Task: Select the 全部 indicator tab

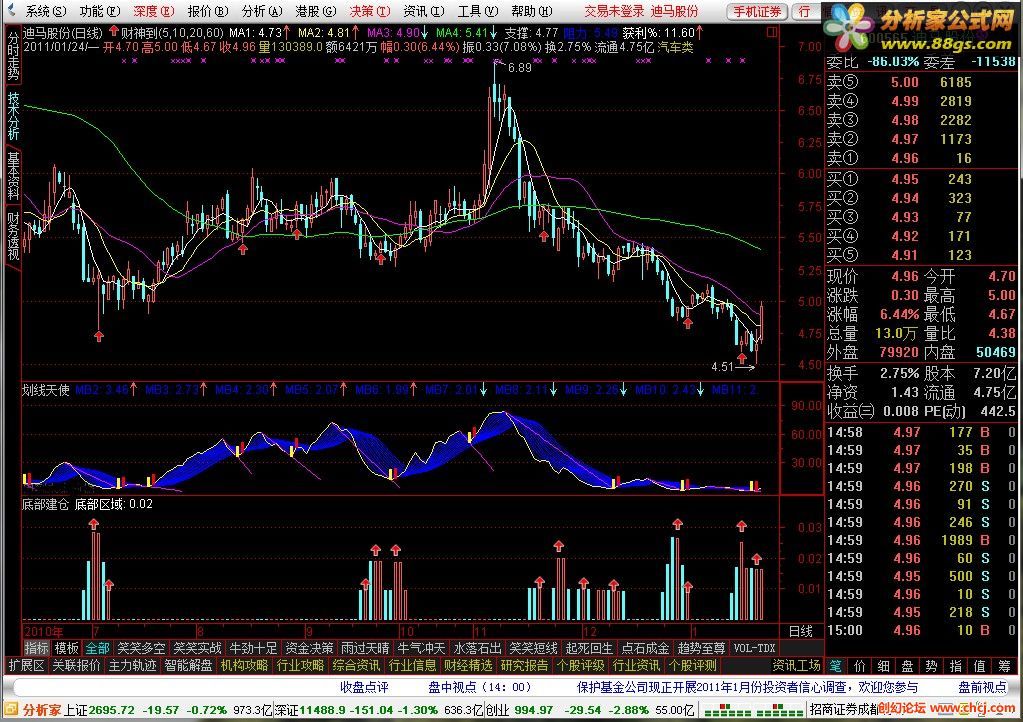Action: pos(97,648)
